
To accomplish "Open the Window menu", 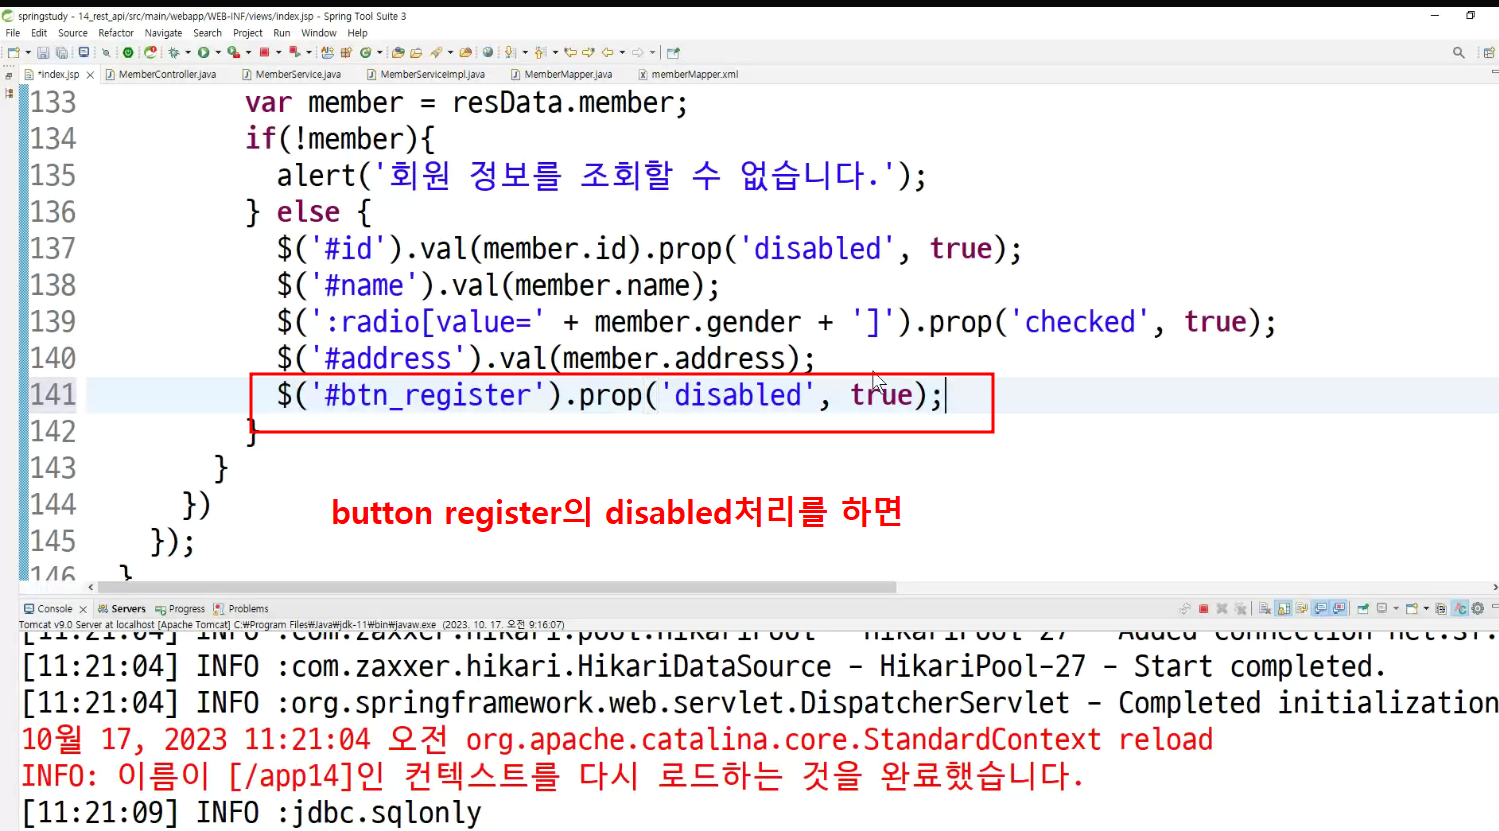I will tap(319, 33).
